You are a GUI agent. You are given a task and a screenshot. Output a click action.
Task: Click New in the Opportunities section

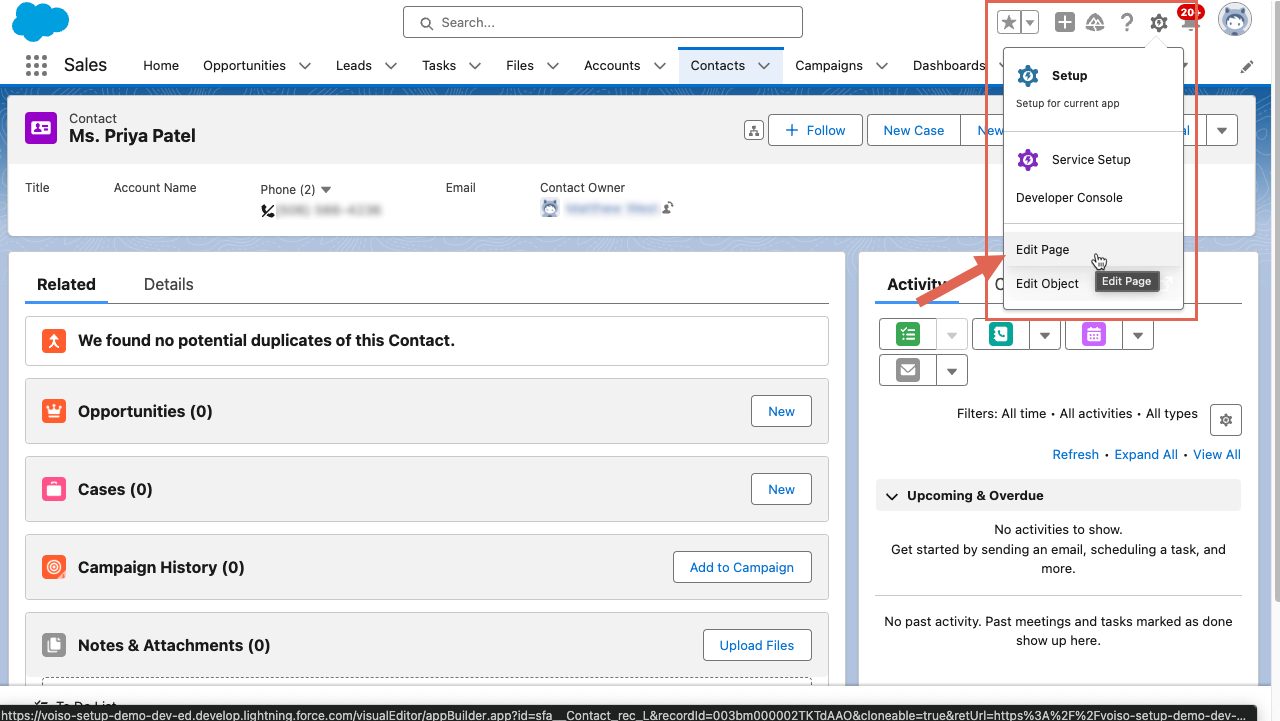point(781,411)
